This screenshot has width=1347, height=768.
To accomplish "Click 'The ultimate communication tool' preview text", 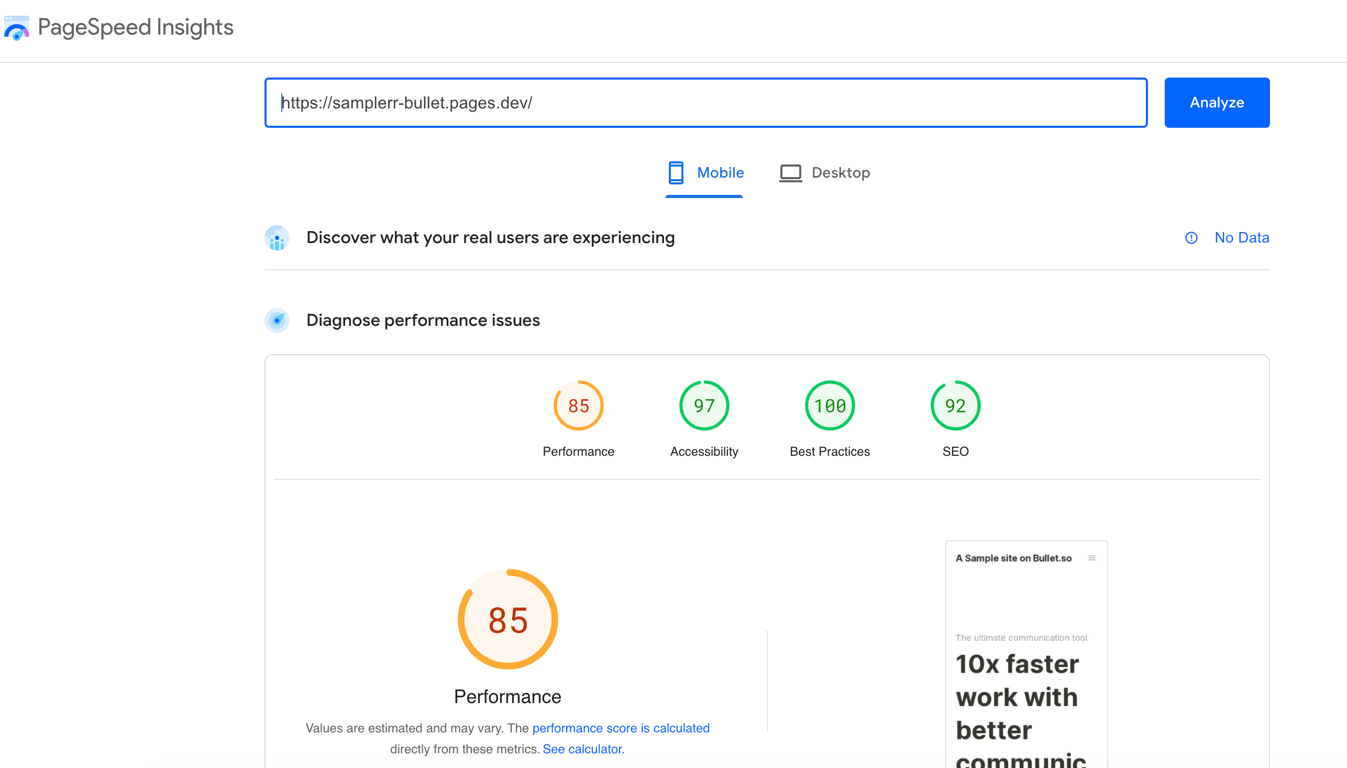I will pyautogui.click(x=1021, y=638).
